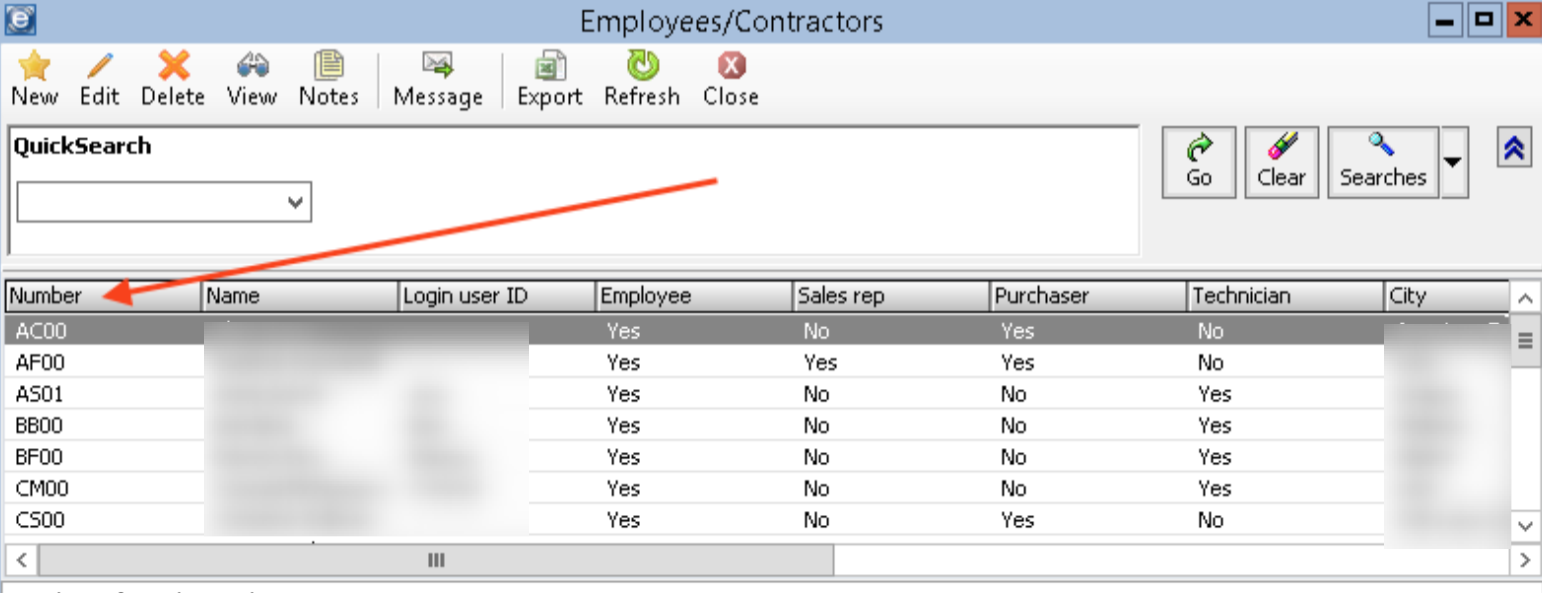Collapse the search panel with double chevron

(x=1514, y=148)
